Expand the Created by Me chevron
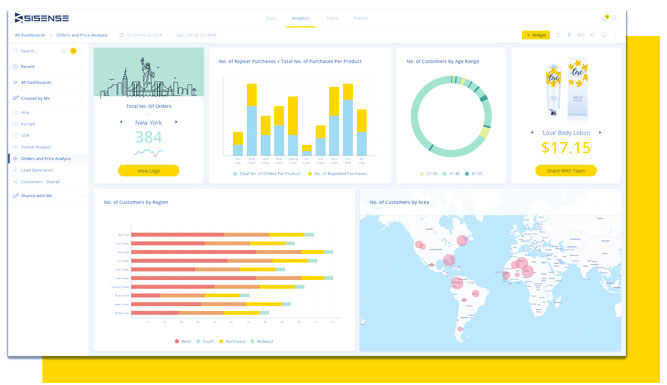Viewport: 667px width, 385px height. coord(81,98)
